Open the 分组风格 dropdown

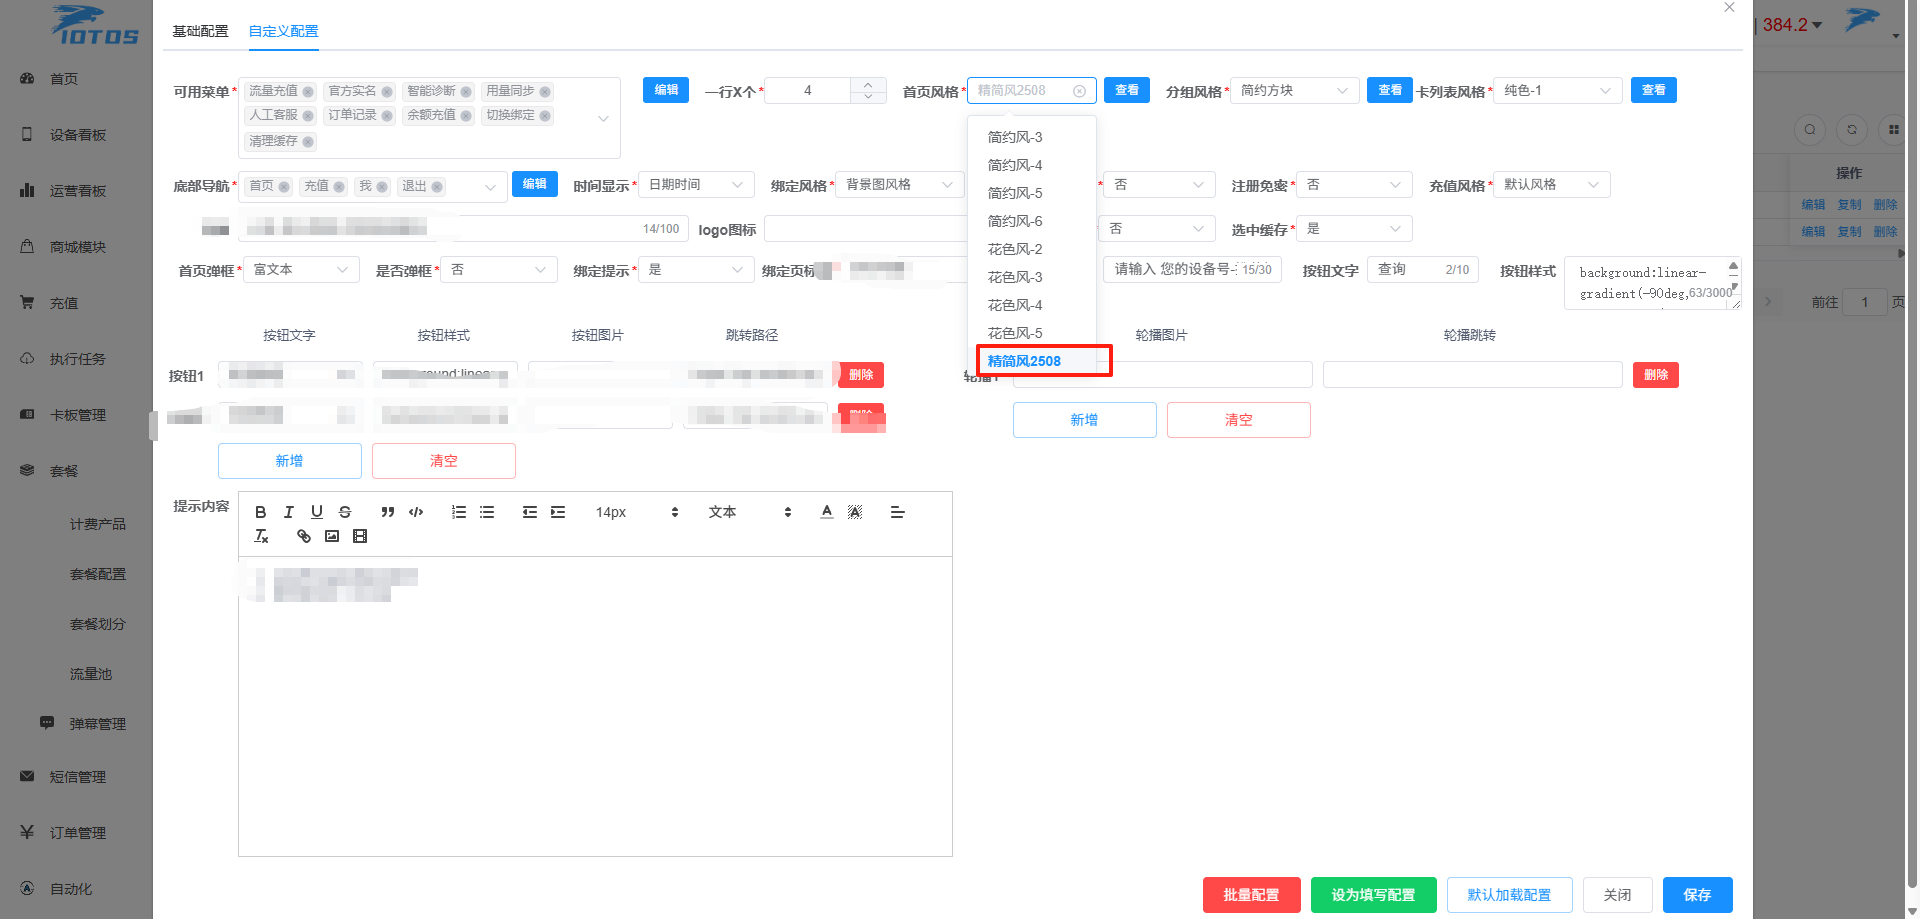pyautogui.click(x=1295, y=91)
